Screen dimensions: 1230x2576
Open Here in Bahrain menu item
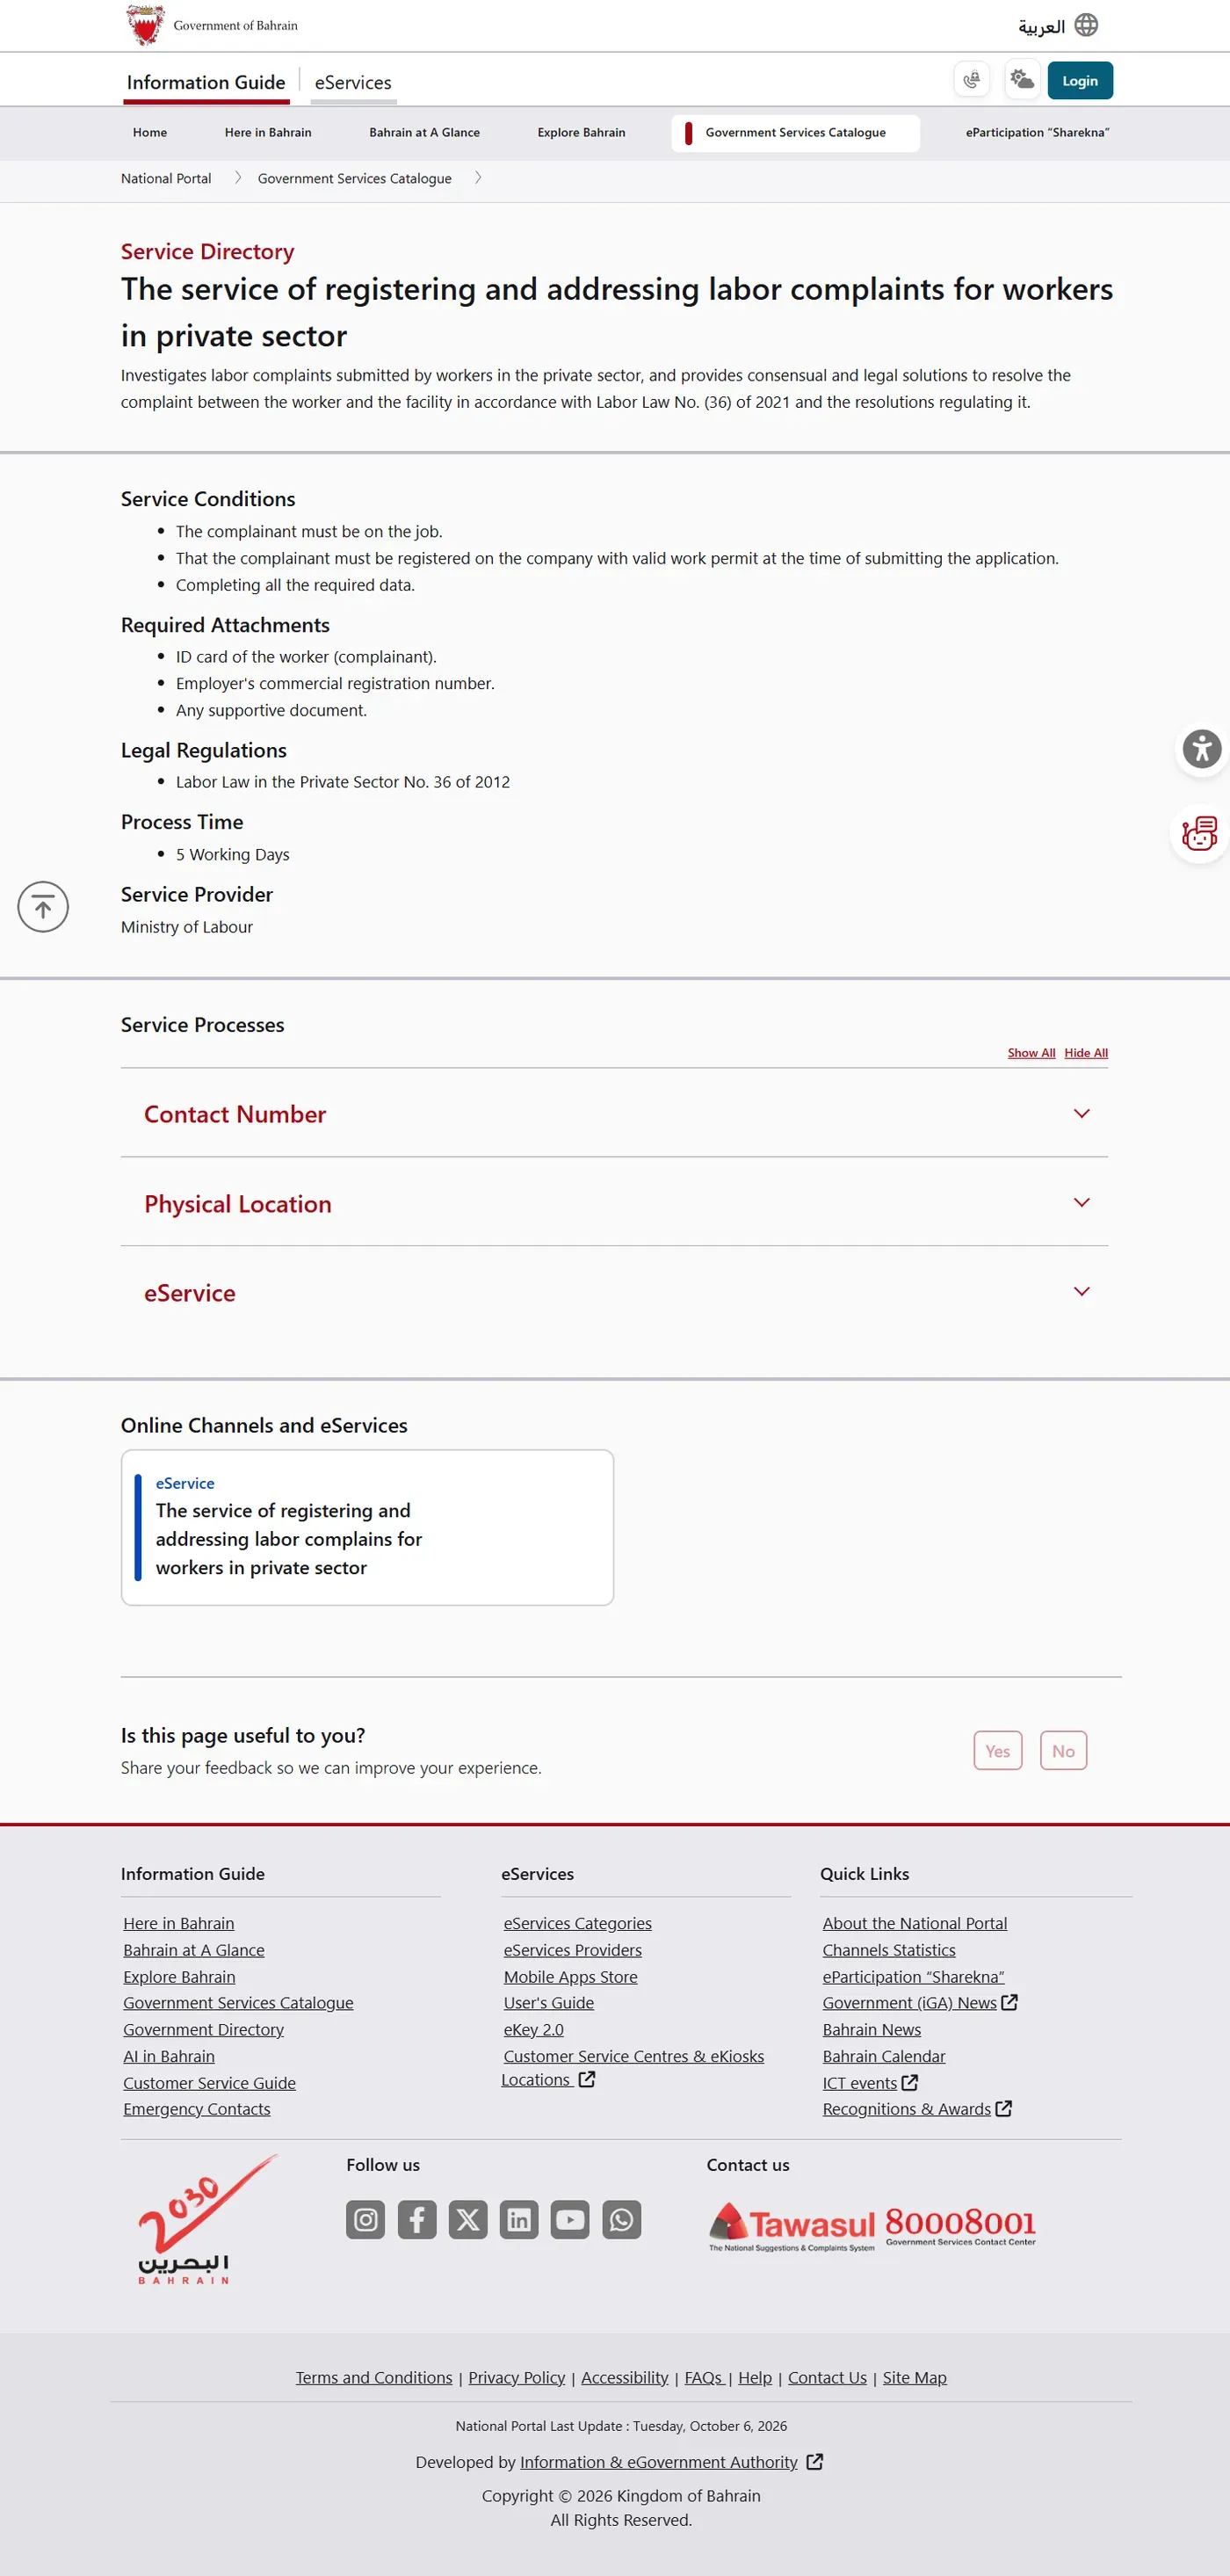click(x=268, y=132)
